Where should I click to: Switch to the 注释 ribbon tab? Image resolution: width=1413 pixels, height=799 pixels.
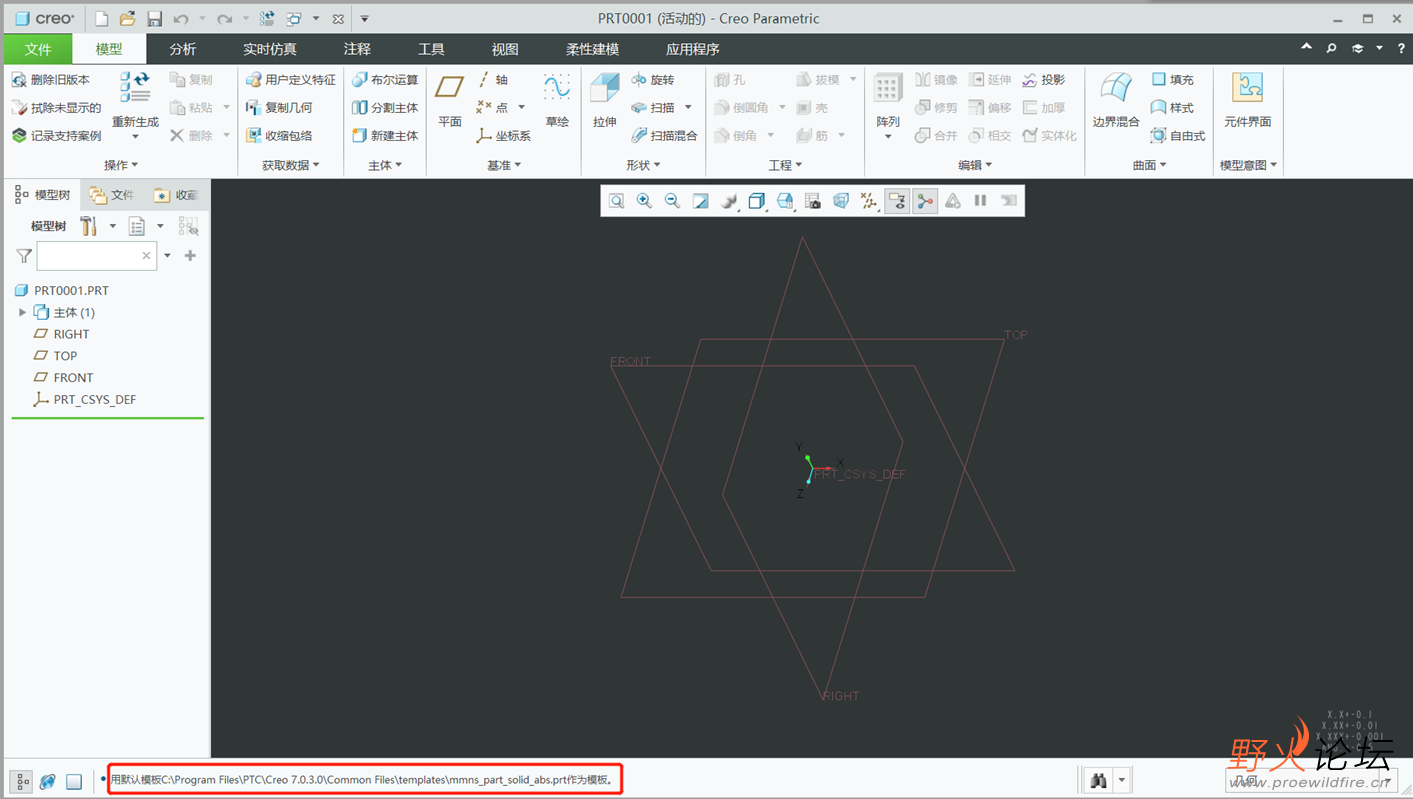tap(357, 49)
